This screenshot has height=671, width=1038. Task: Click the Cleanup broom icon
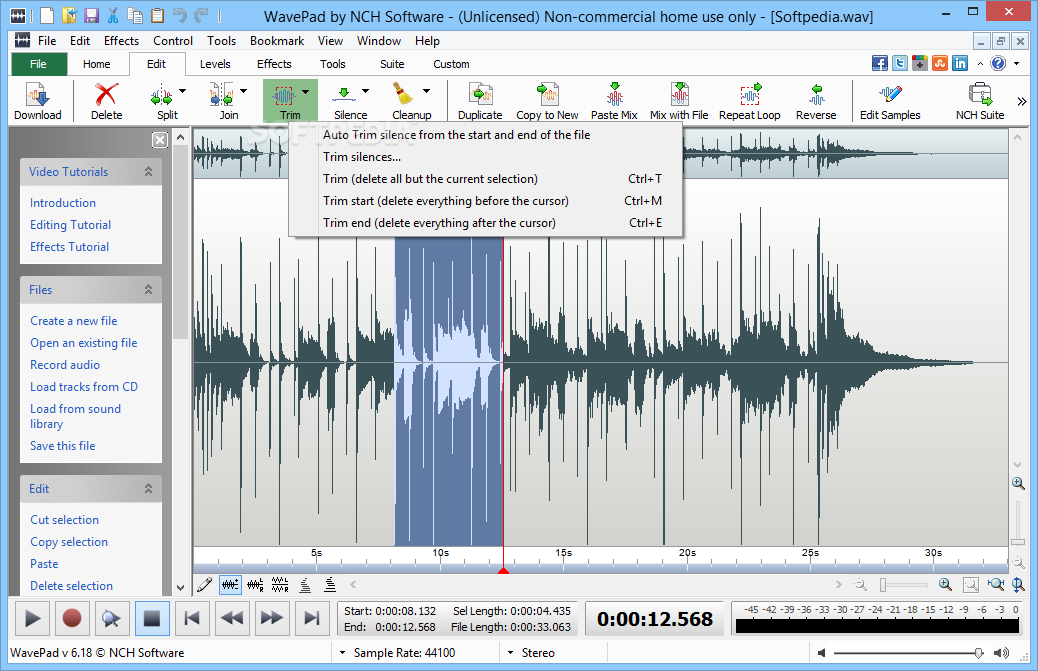pyautogui.click(x=402, y=94)
